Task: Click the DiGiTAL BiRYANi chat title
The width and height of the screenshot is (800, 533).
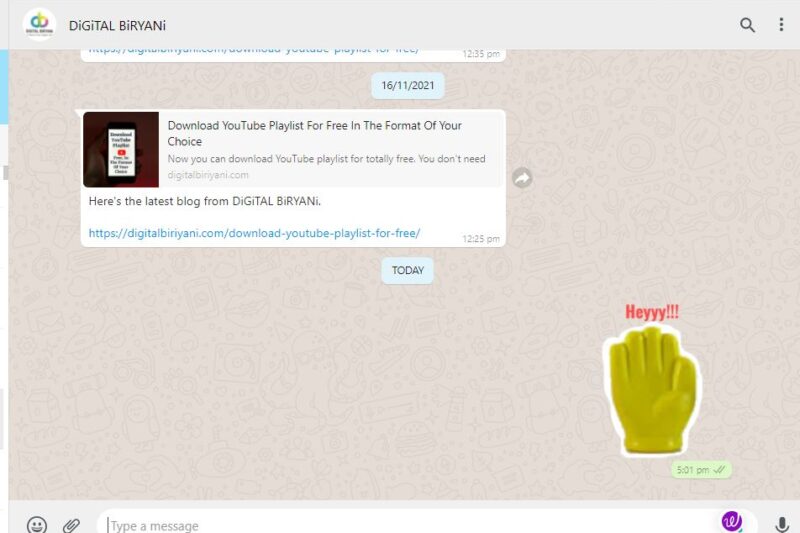Action: pos(117,26)
